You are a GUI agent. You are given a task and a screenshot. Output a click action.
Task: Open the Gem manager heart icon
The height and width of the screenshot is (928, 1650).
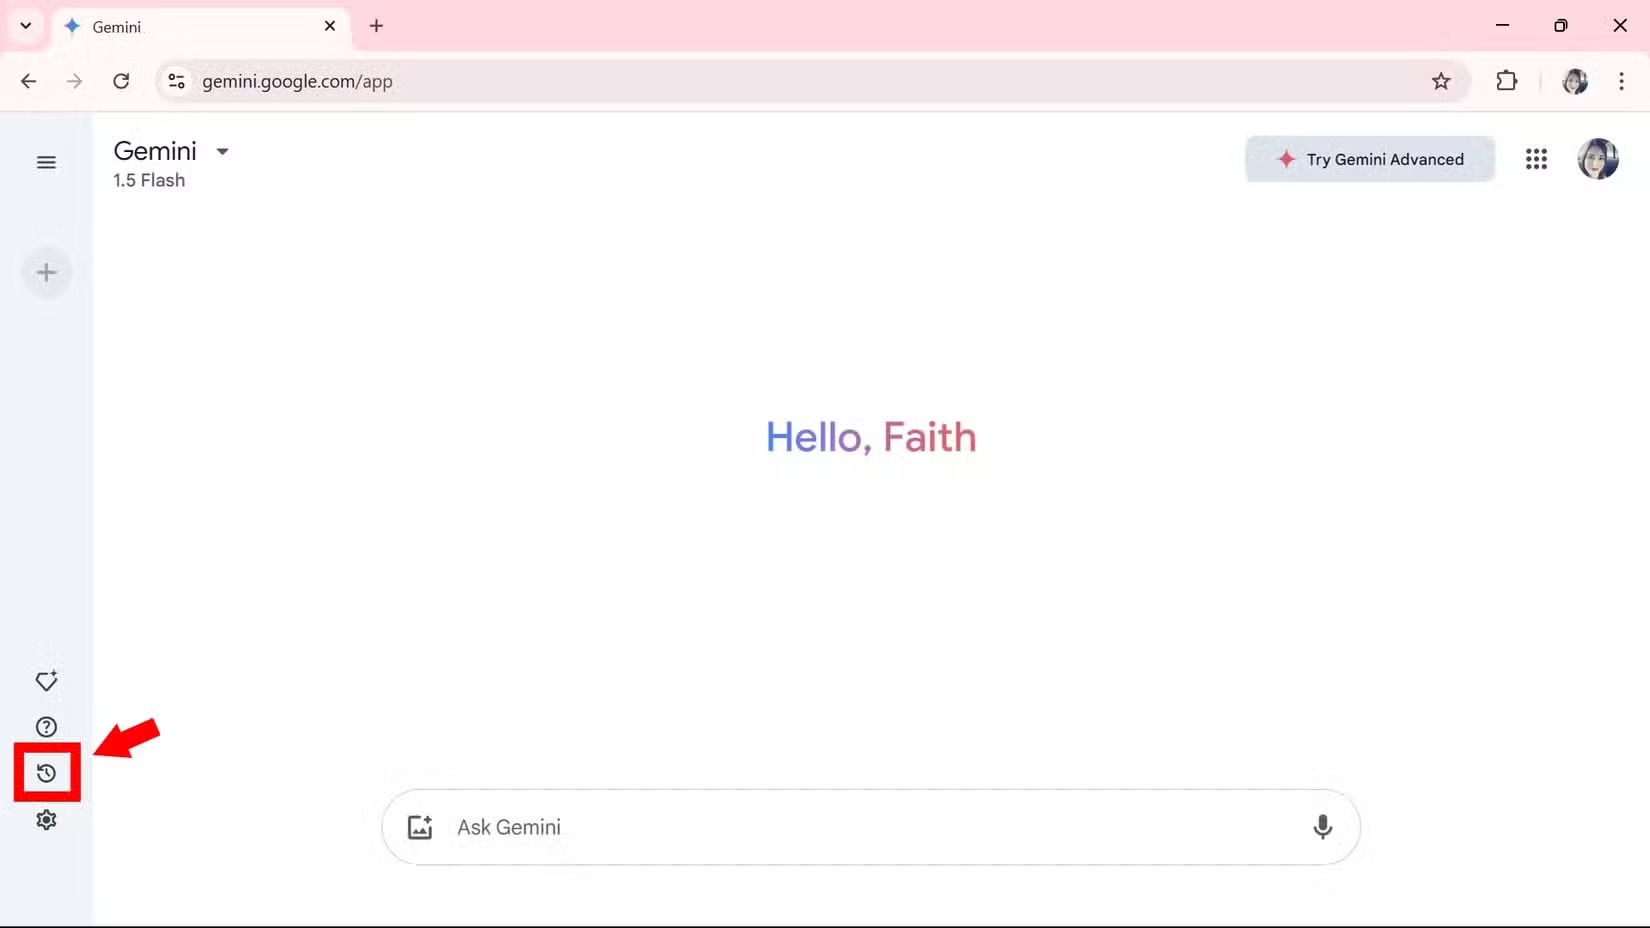click(x=46, y=681)
